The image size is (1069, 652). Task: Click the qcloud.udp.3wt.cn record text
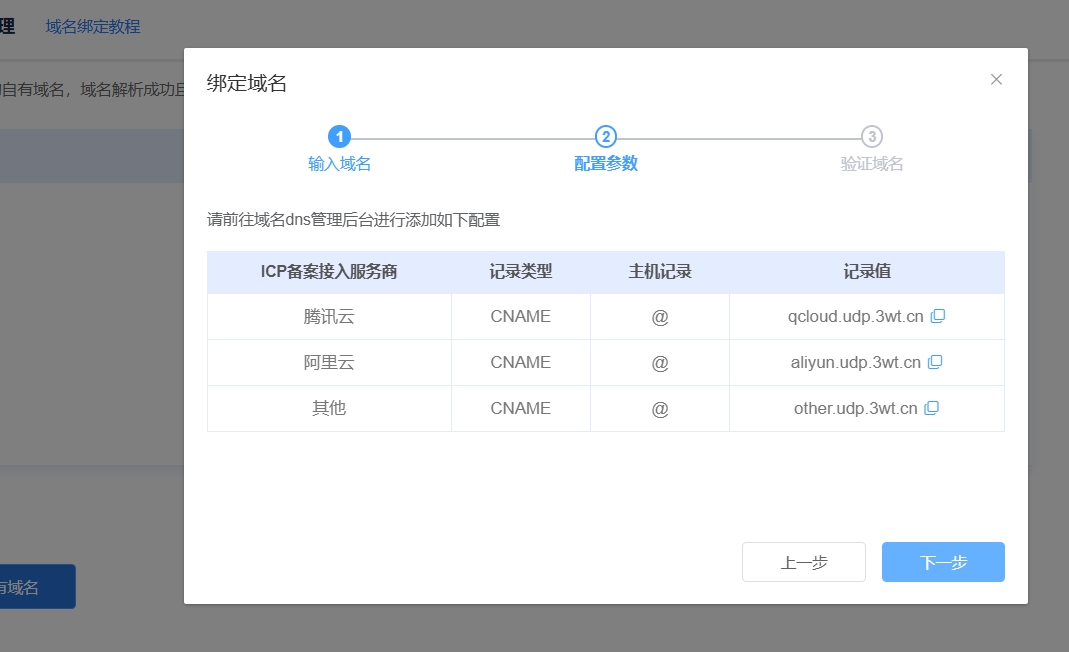tap(855, 317)
